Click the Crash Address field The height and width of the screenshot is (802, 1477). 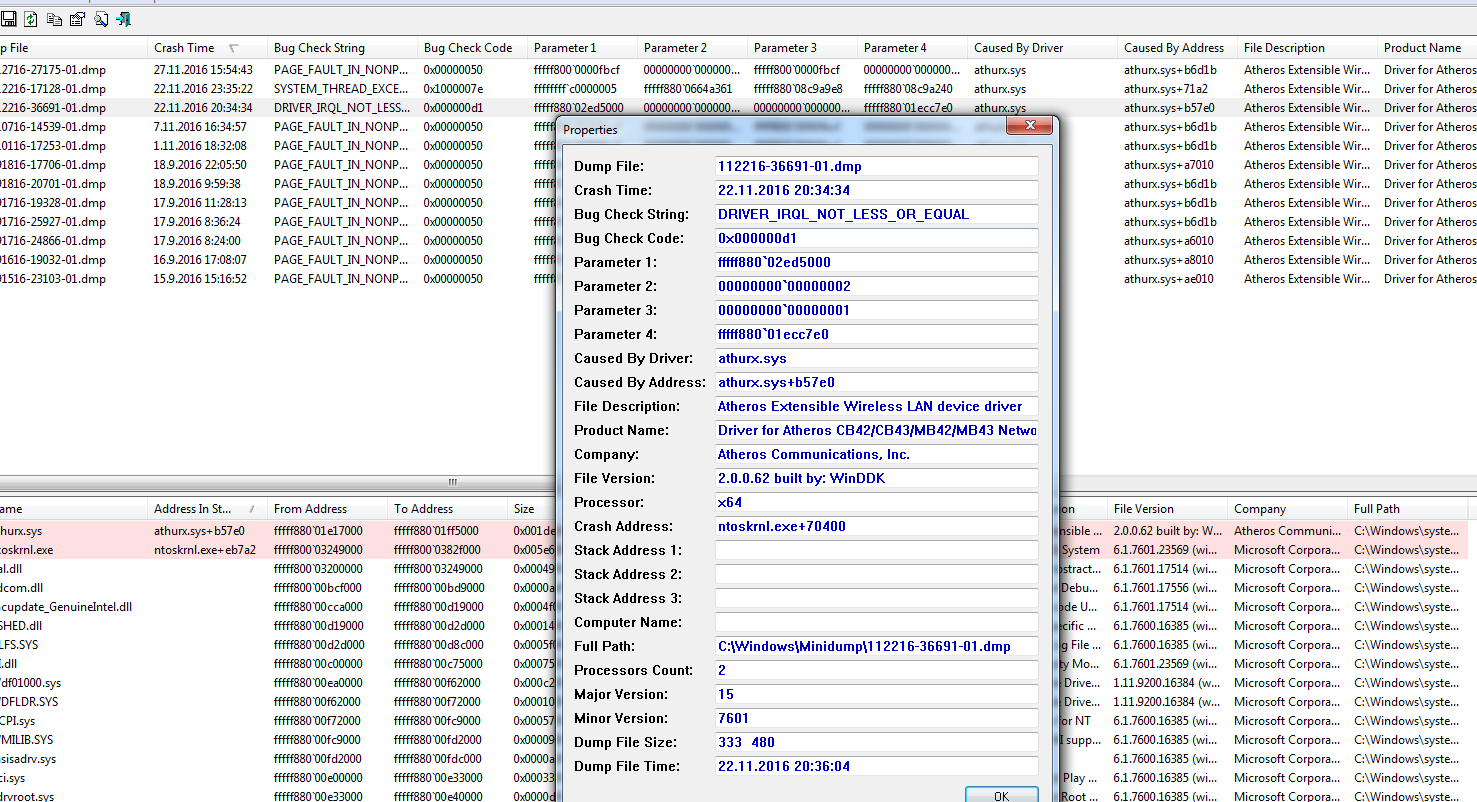[x=876, y=527]
